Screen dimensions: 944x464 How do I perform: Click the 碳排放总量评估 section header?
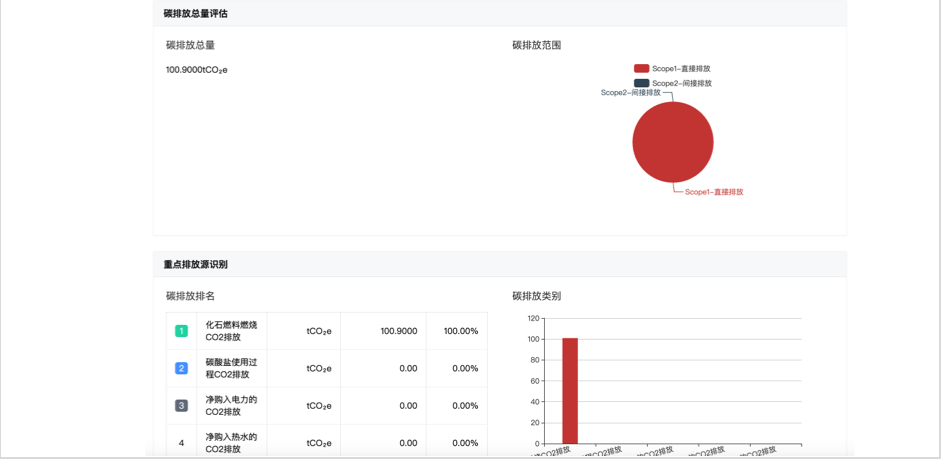pyautogui.click(x=196, y=13)
